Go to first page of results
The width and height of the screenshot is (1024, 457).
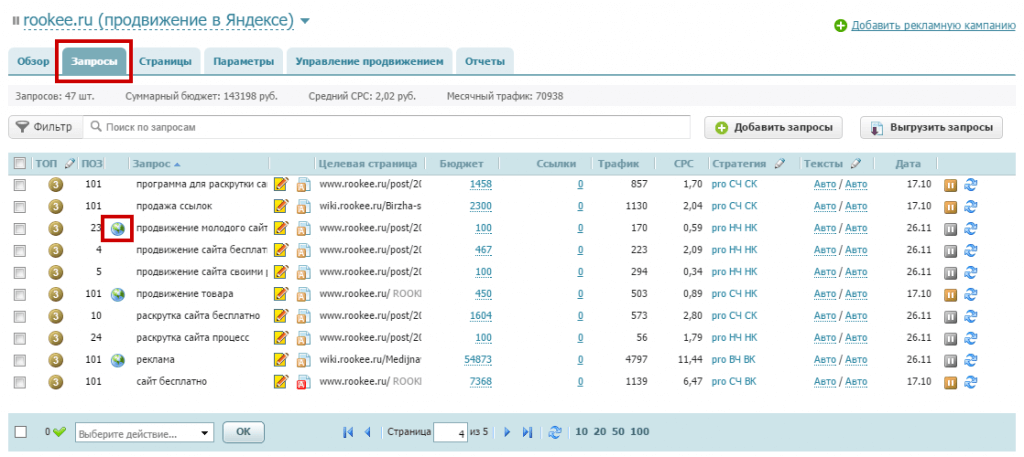tap(348, 432)
